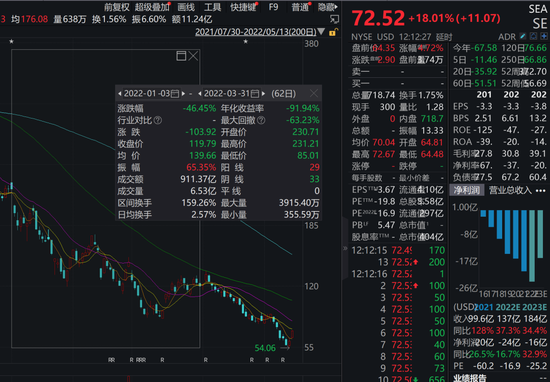The height and width of the screenshot is (382, 550).
Task: Click the blue plus add-to-watchlist icon
Action: click(x=544, y=36)
